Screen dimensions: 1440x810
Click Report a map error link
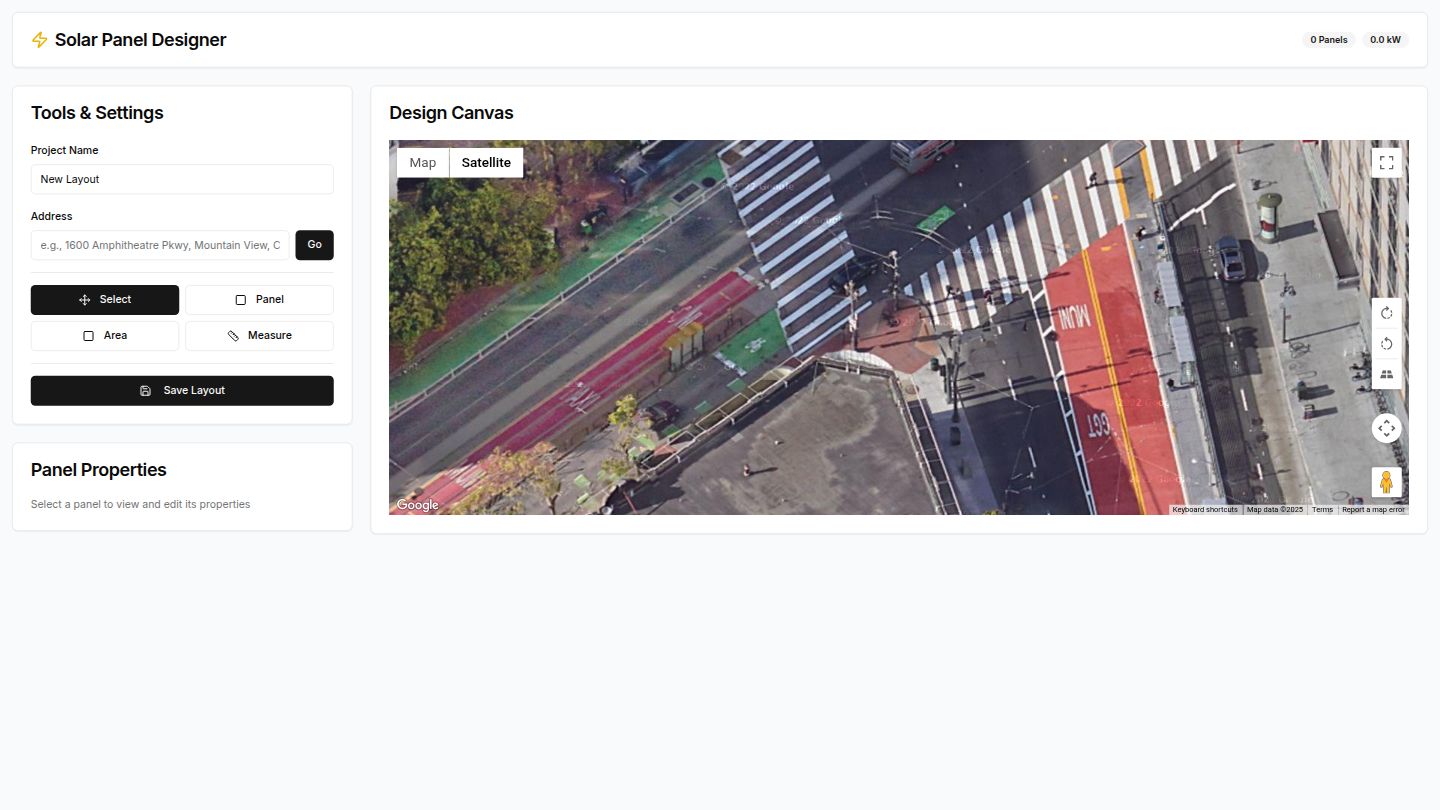pyautogui.click(x=1373, y=510)
